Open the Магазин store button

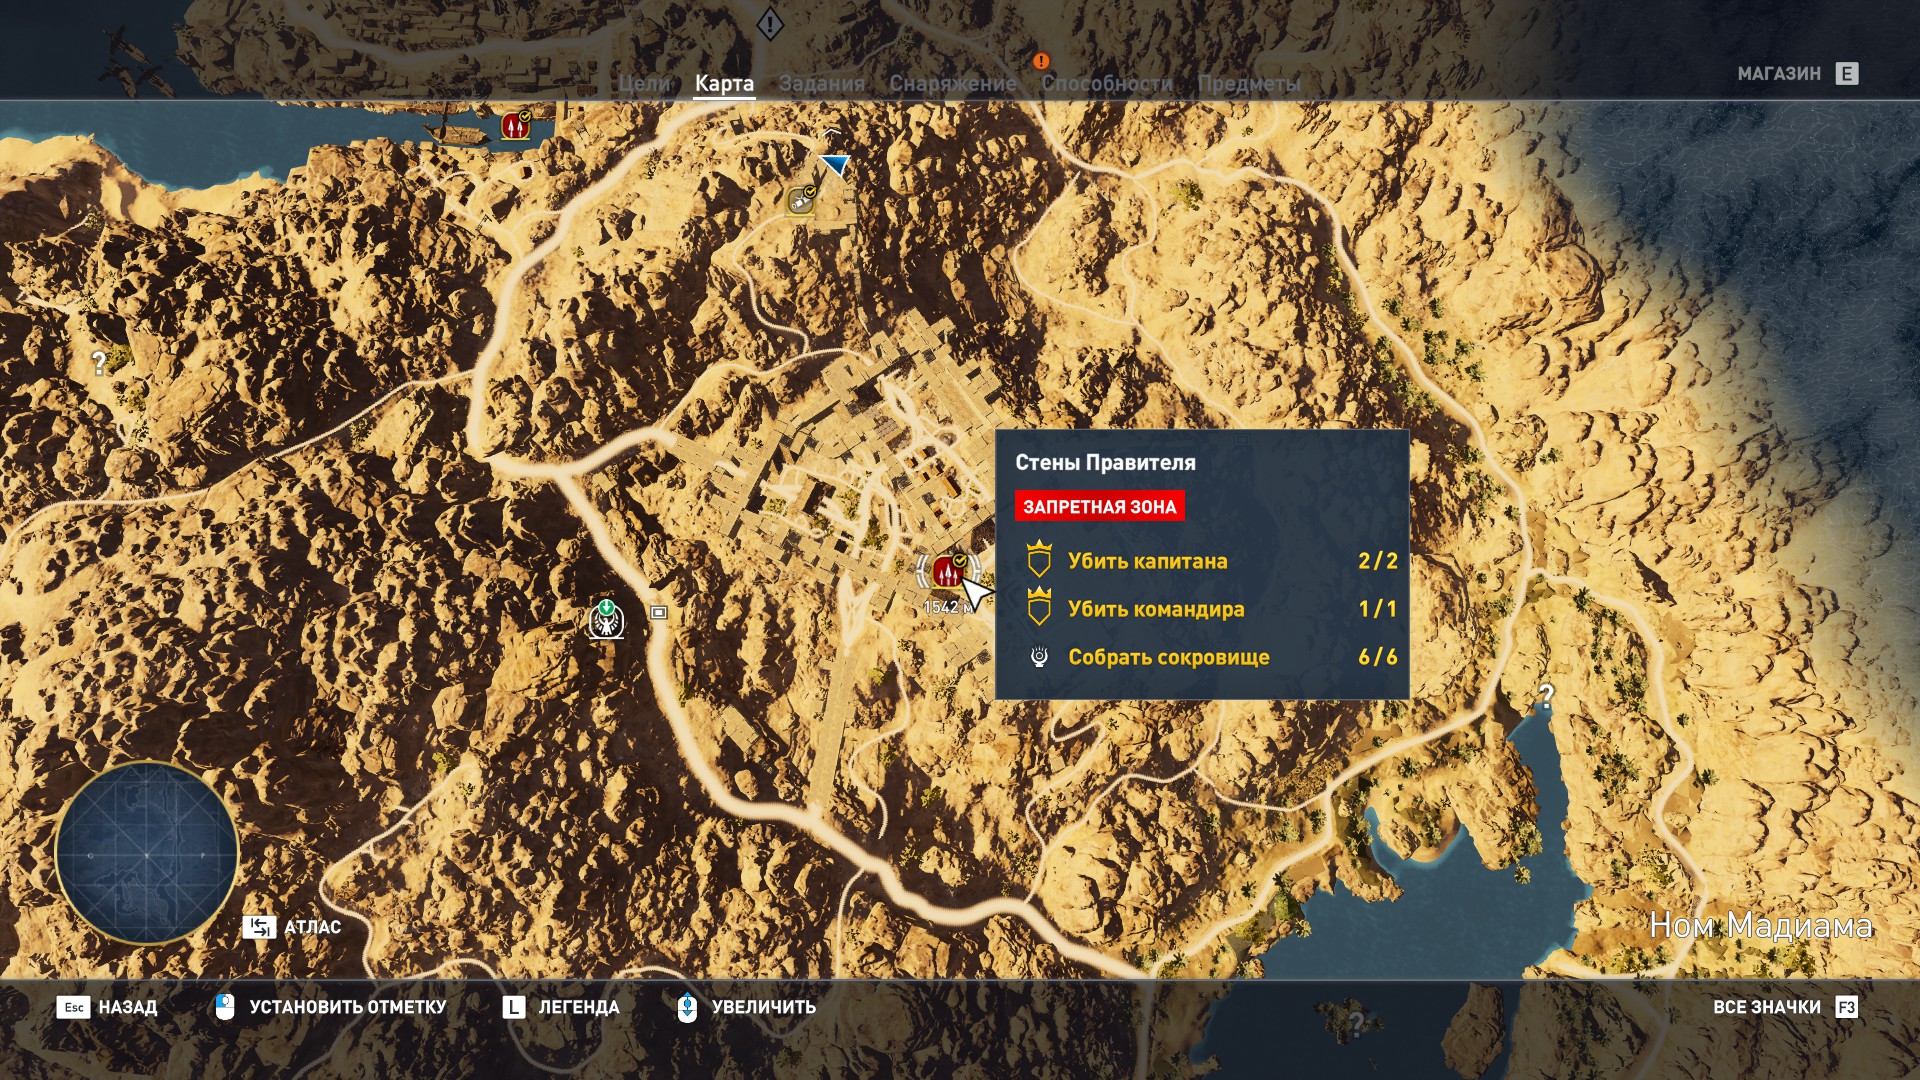[1846, 74]
